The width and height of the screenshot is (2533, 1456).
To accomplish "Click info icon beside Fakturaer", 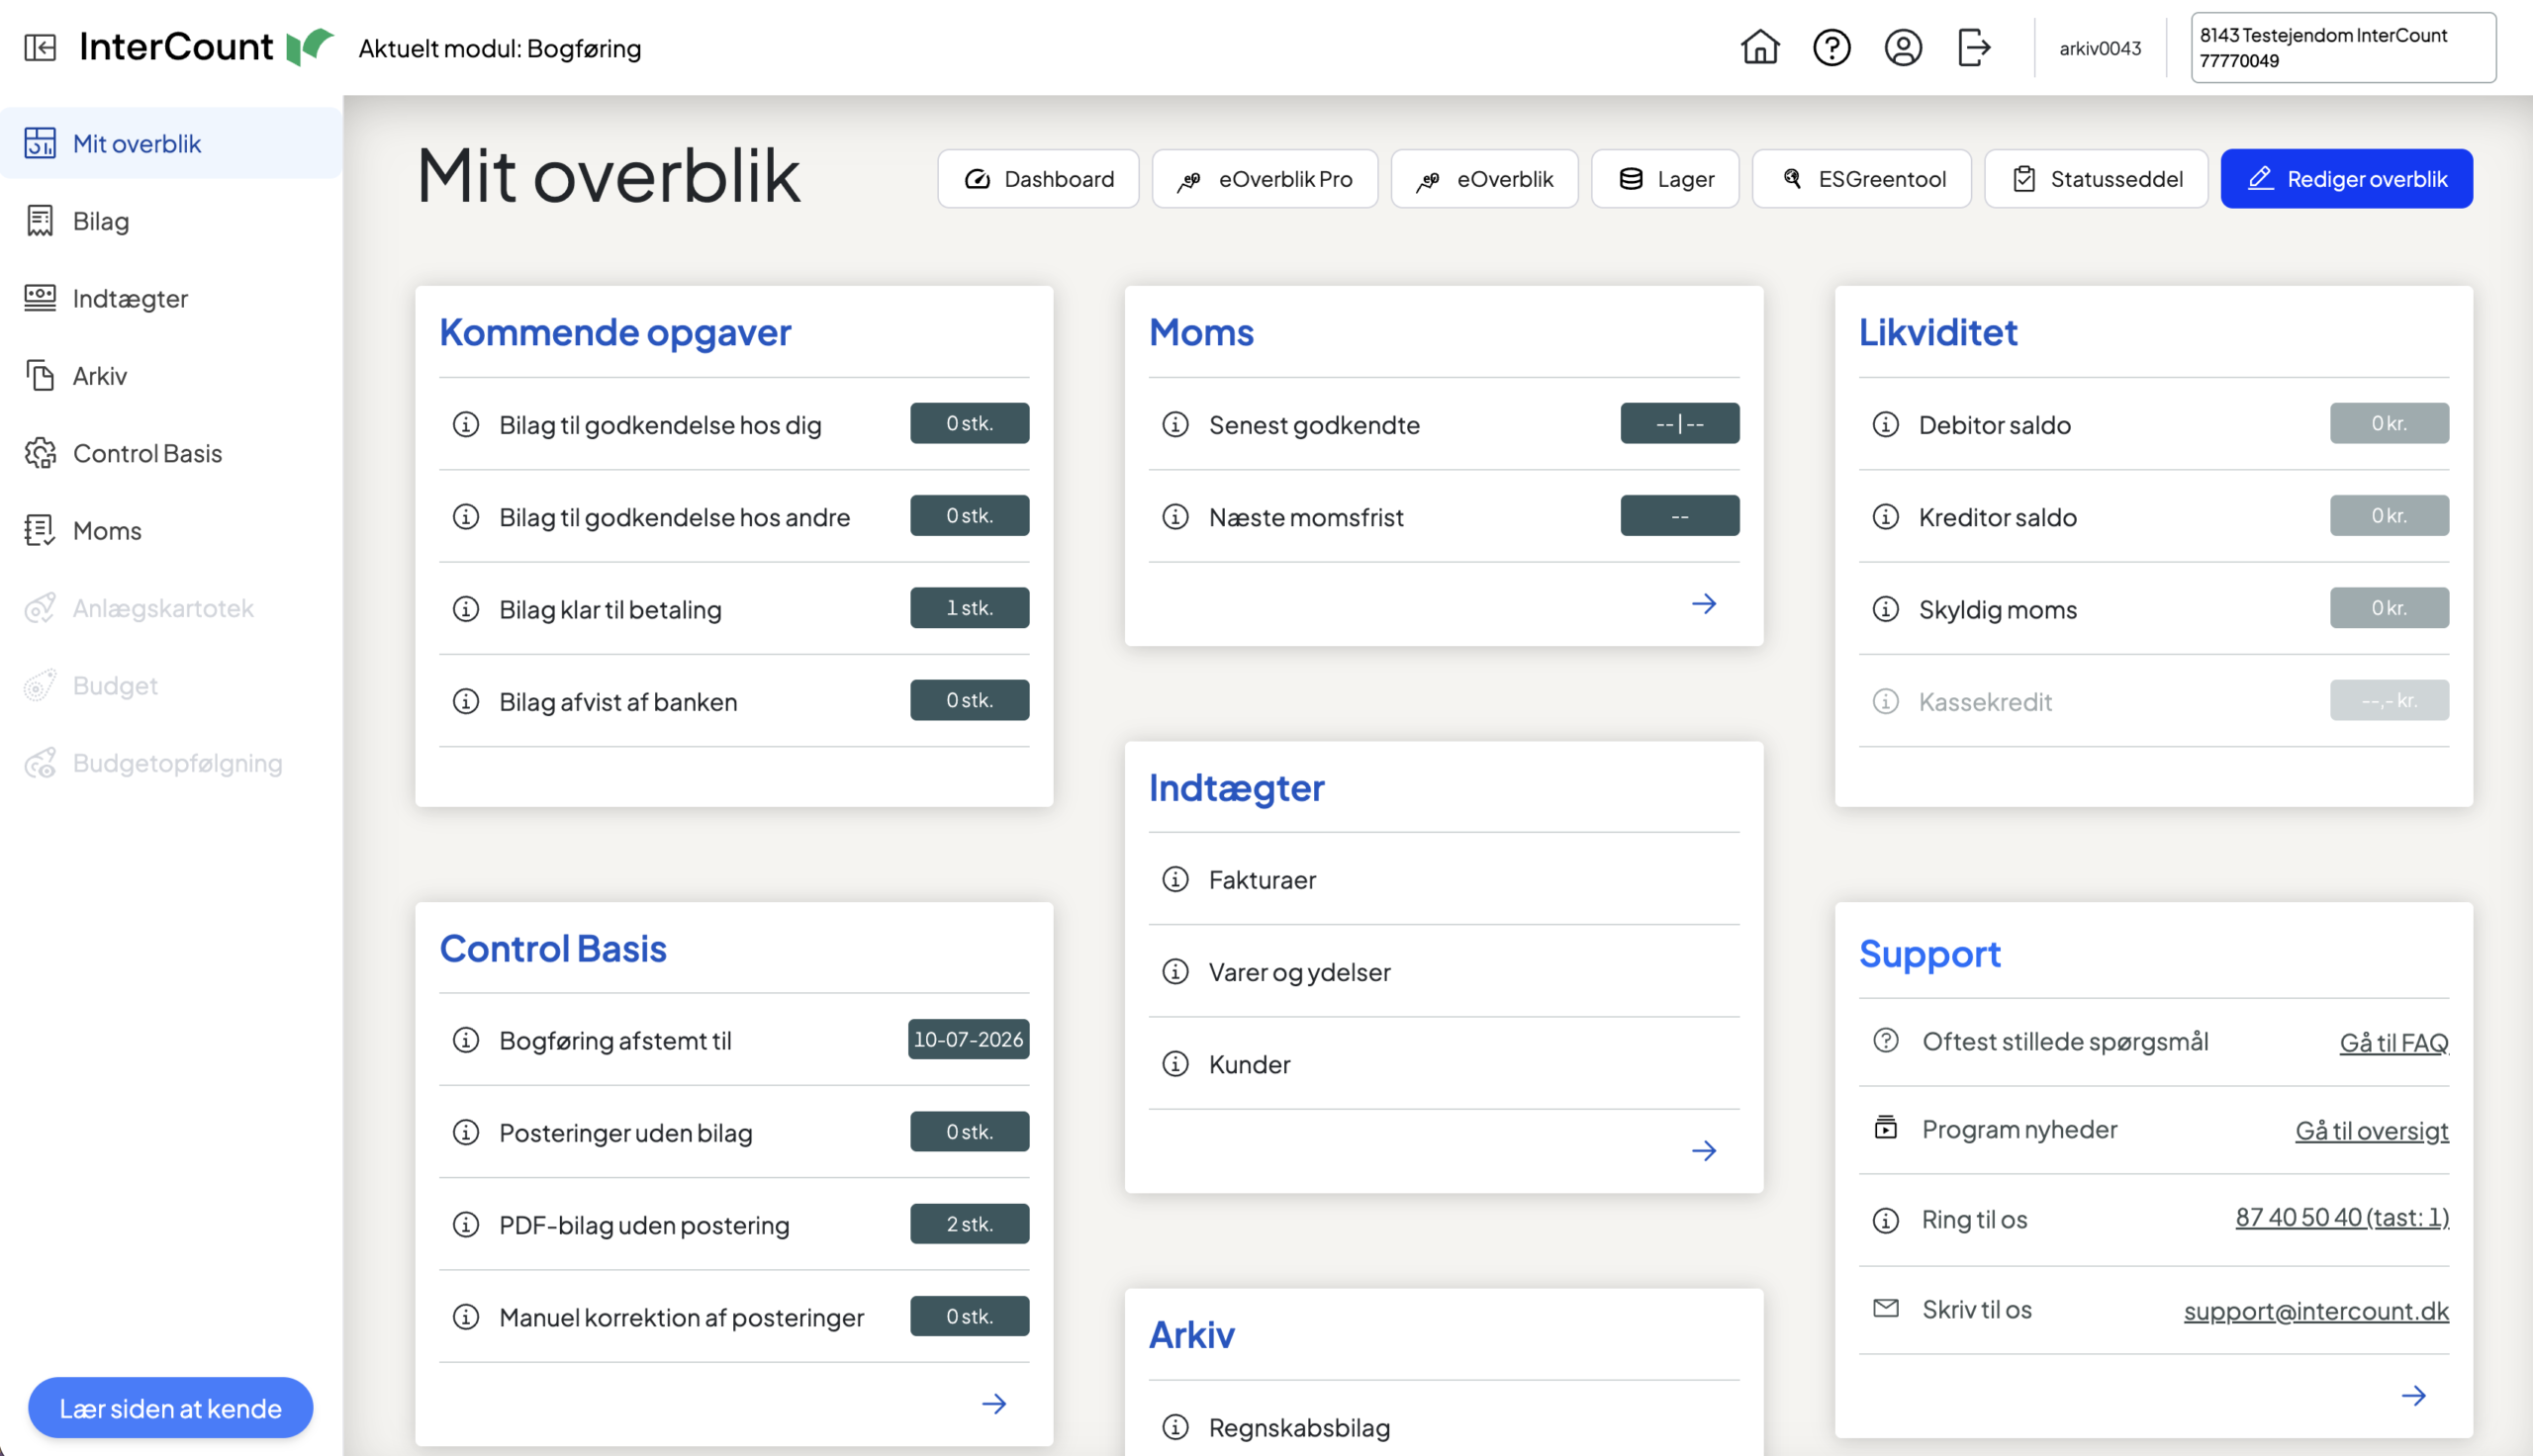I will coord(1176,879).
